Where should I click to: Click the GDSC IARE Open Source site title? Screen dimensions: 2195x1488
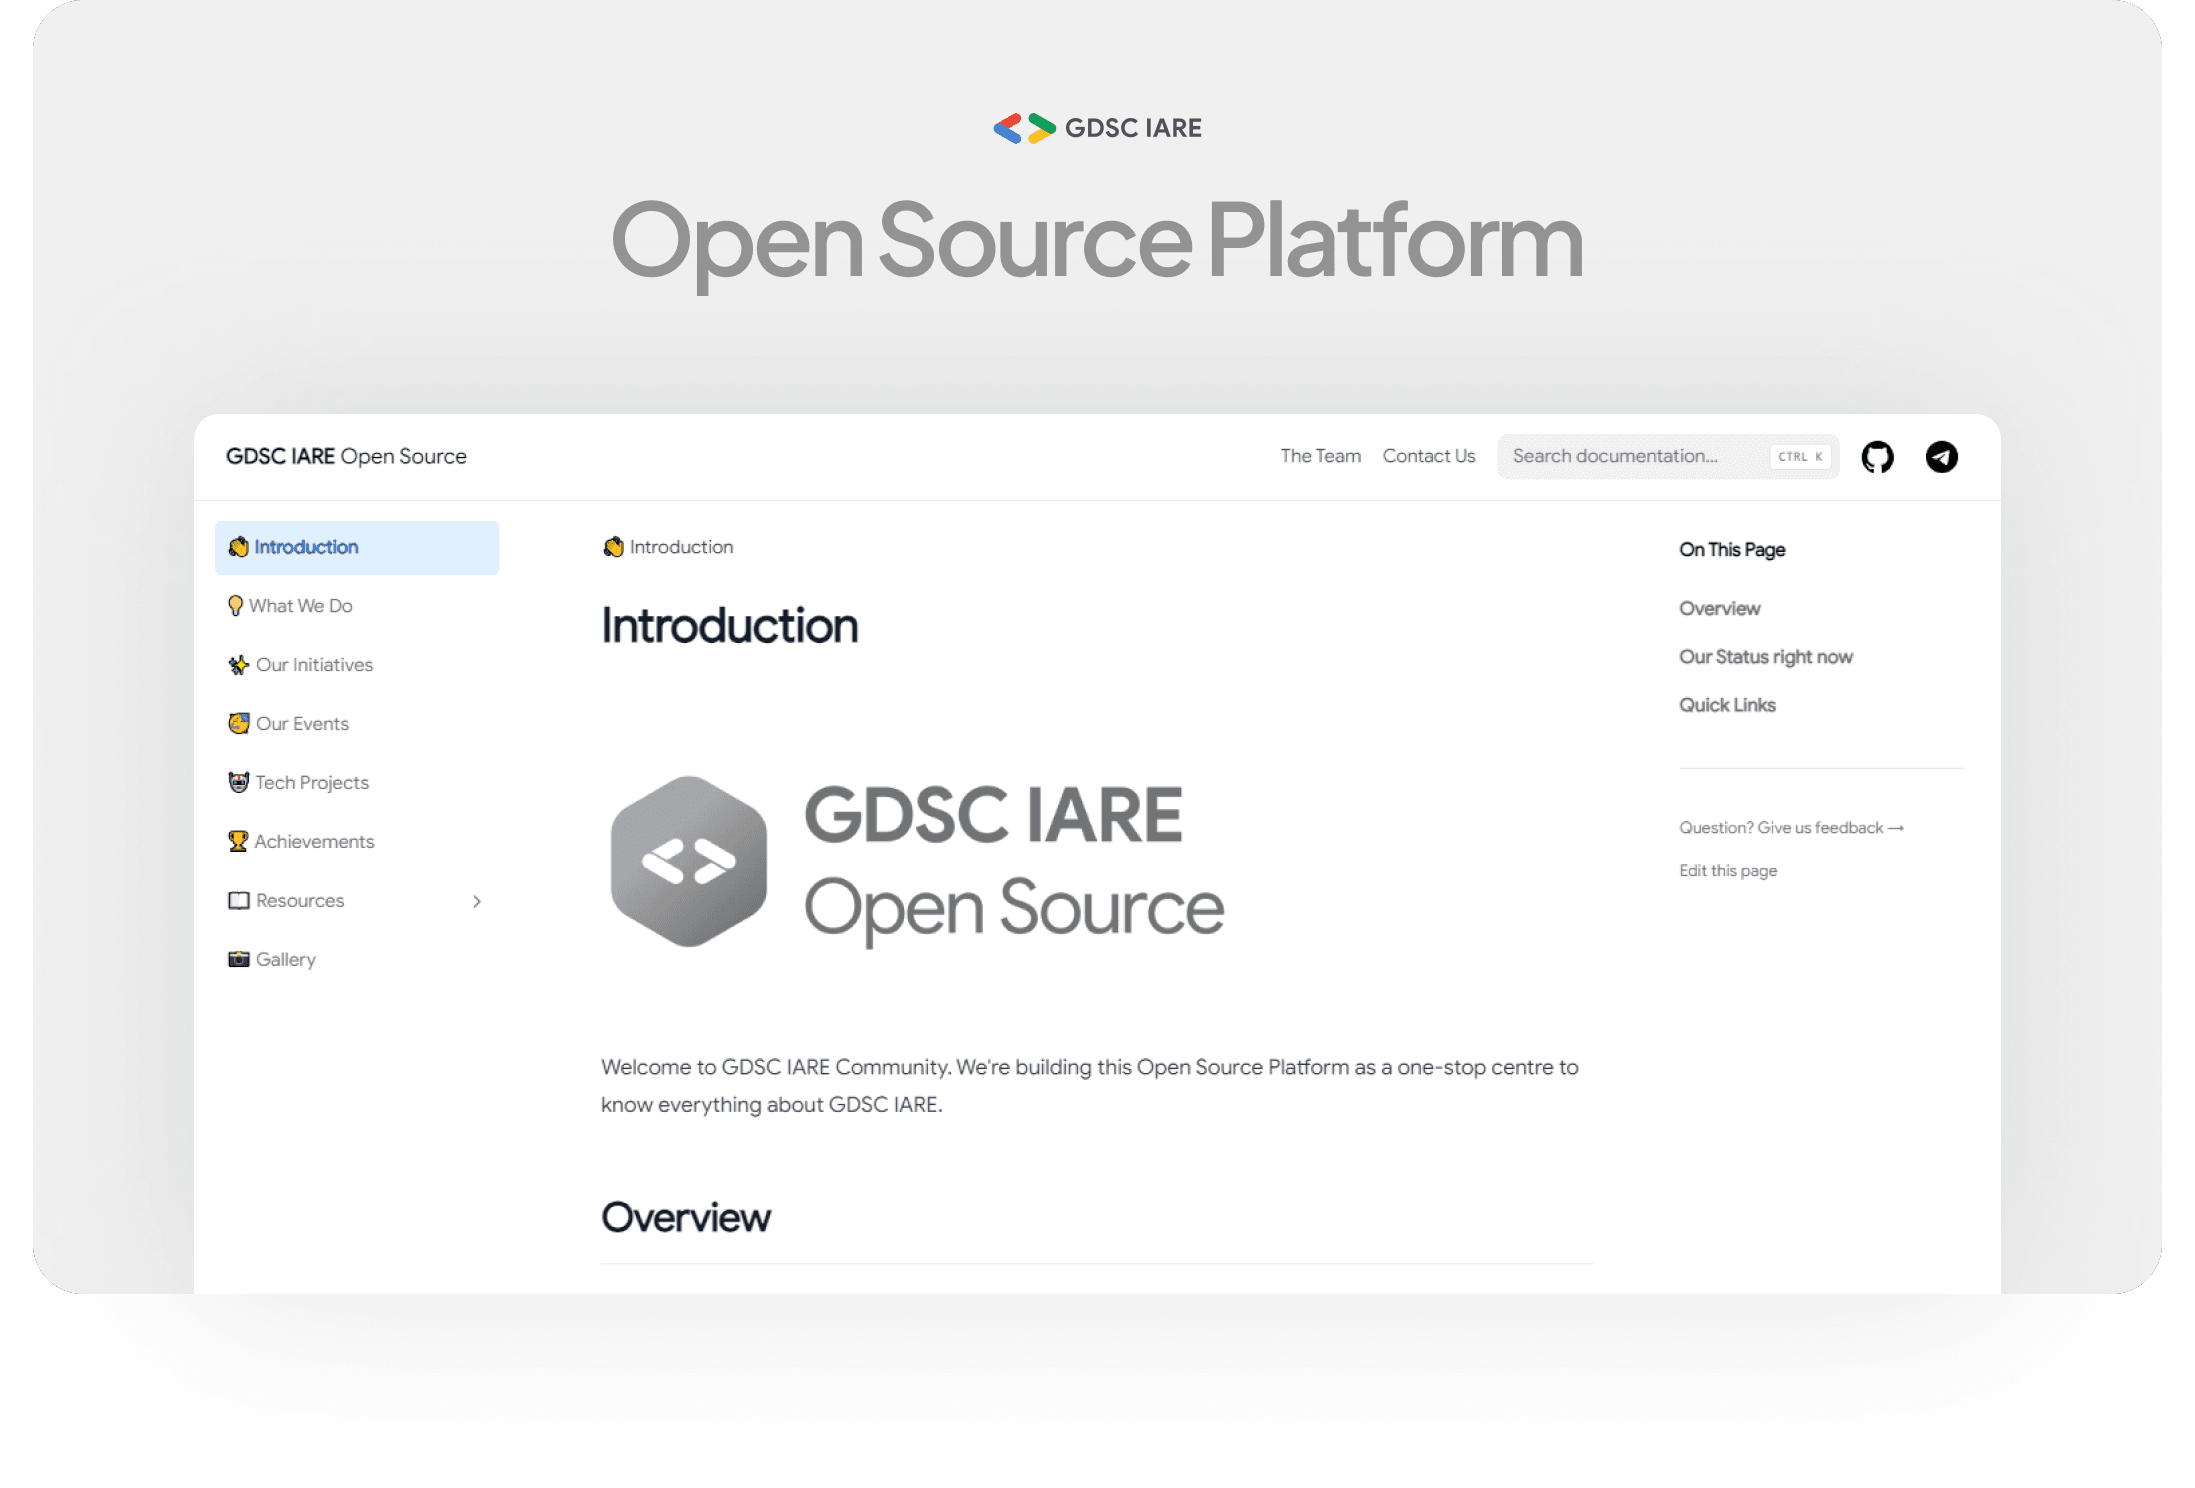[346, 456]
